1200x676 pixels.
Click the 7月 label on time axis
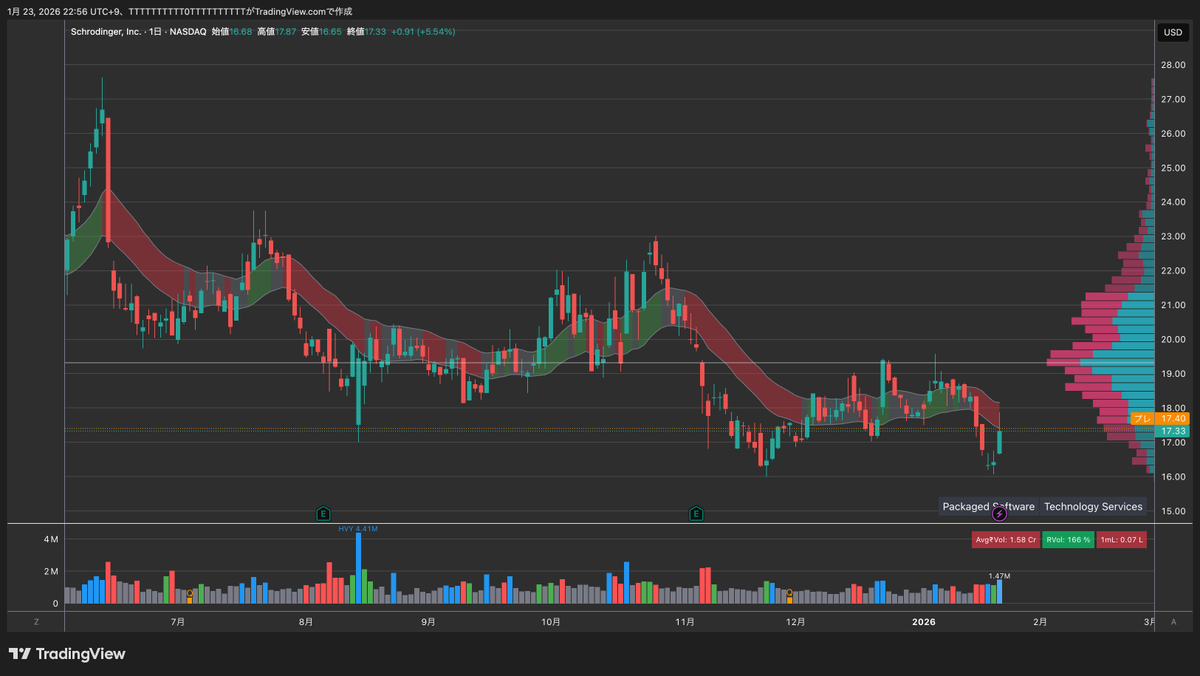(x=178, y=622)
